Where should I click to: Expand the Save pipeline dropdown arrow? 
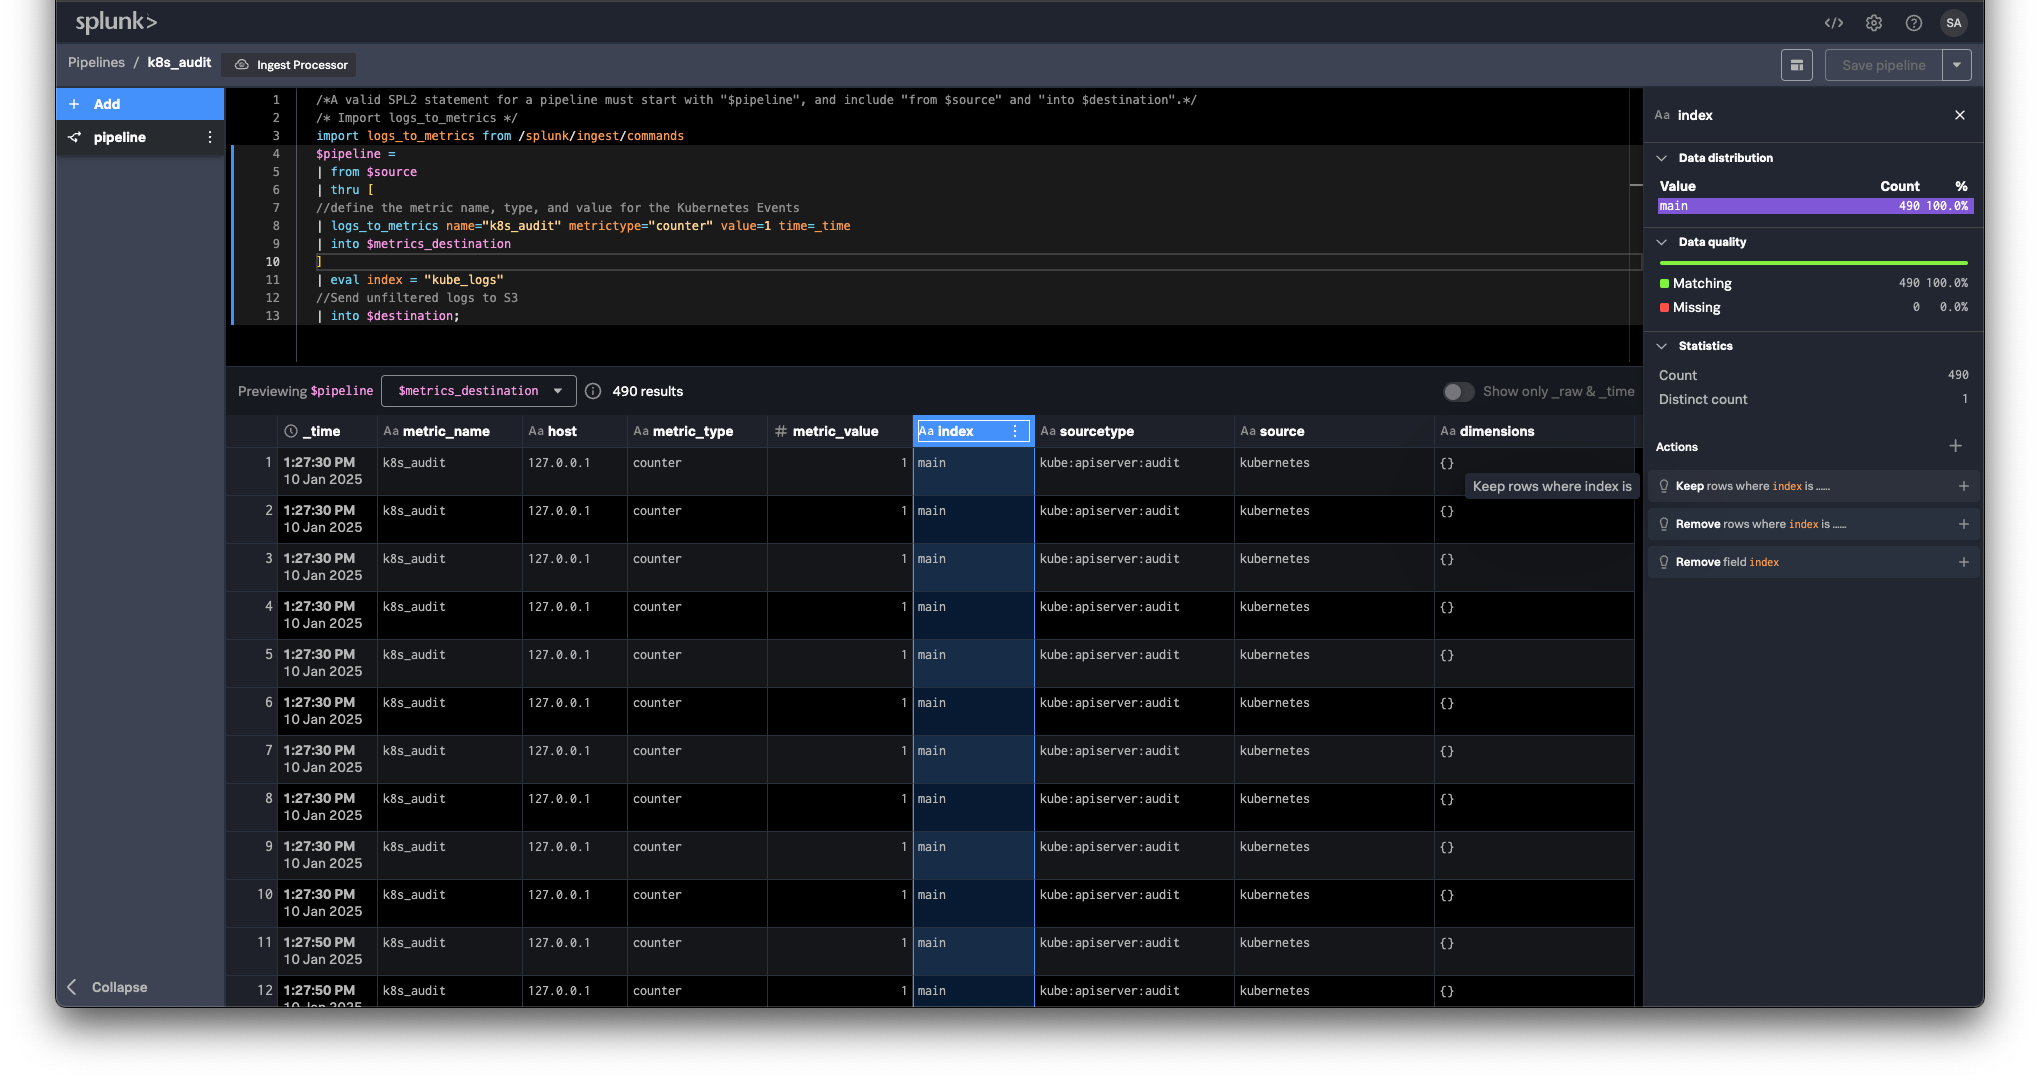click(x=1958, y=64)
